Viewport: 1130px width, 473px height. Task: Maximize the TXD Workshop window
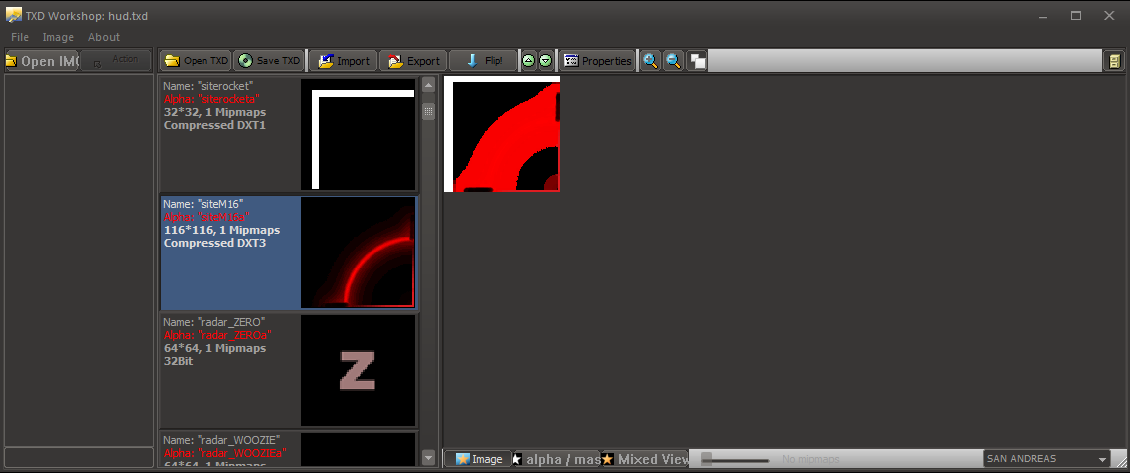[1075, 15]
